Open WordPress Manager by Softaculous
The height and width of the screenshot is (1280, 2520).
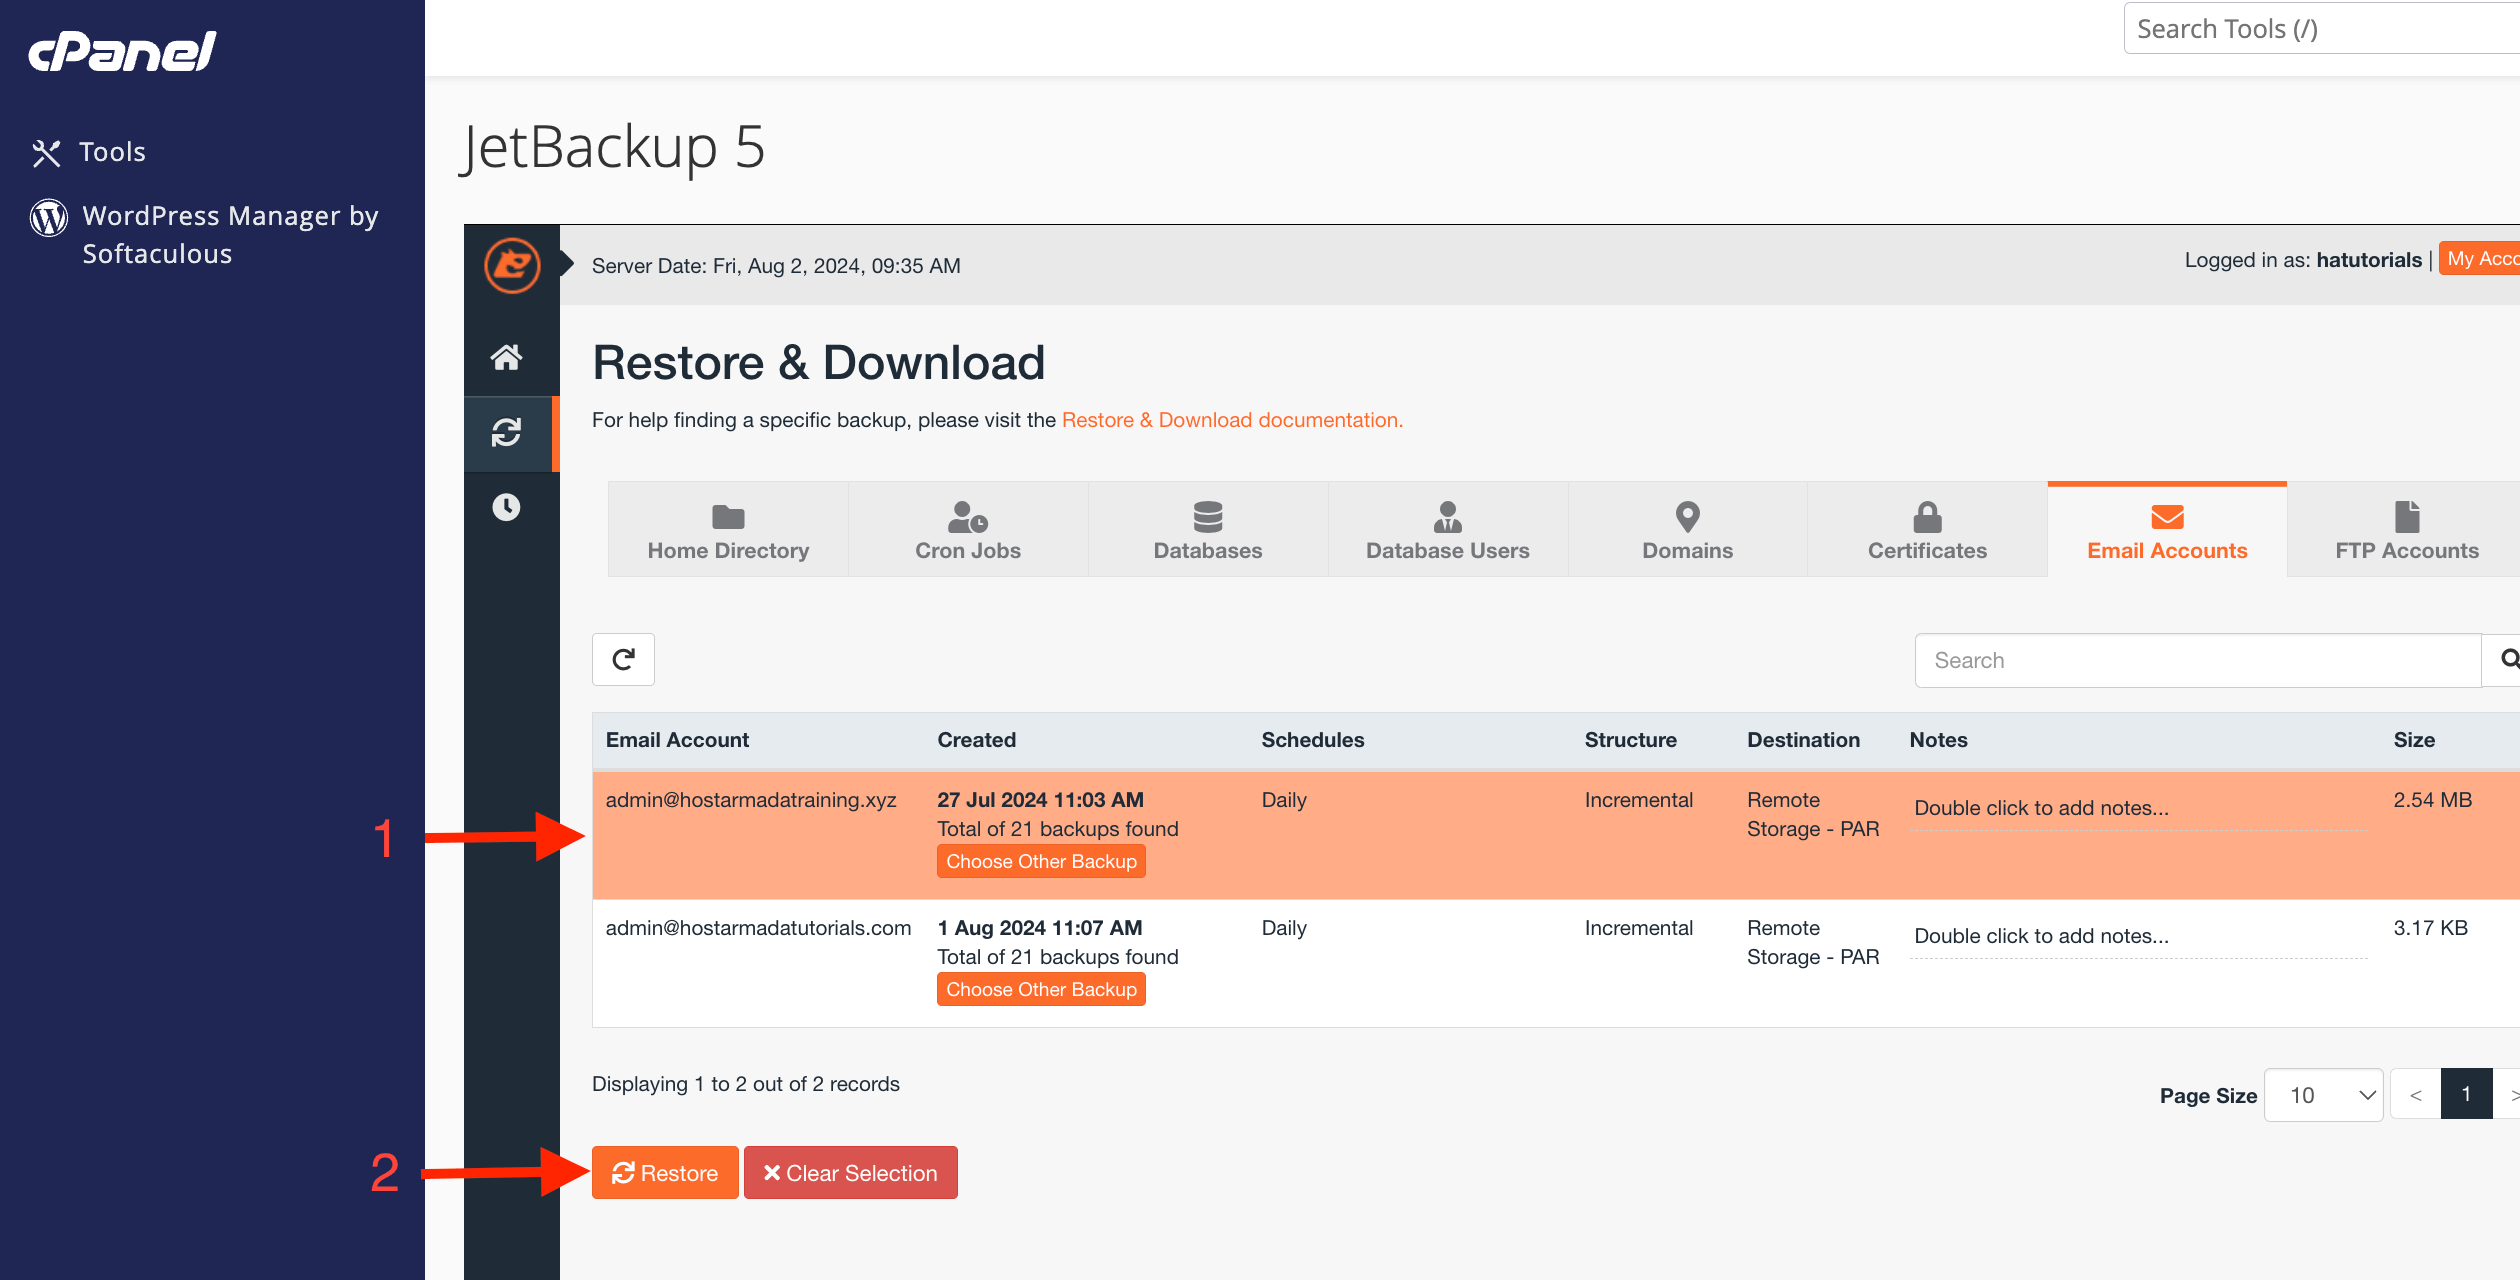[204, 235]
